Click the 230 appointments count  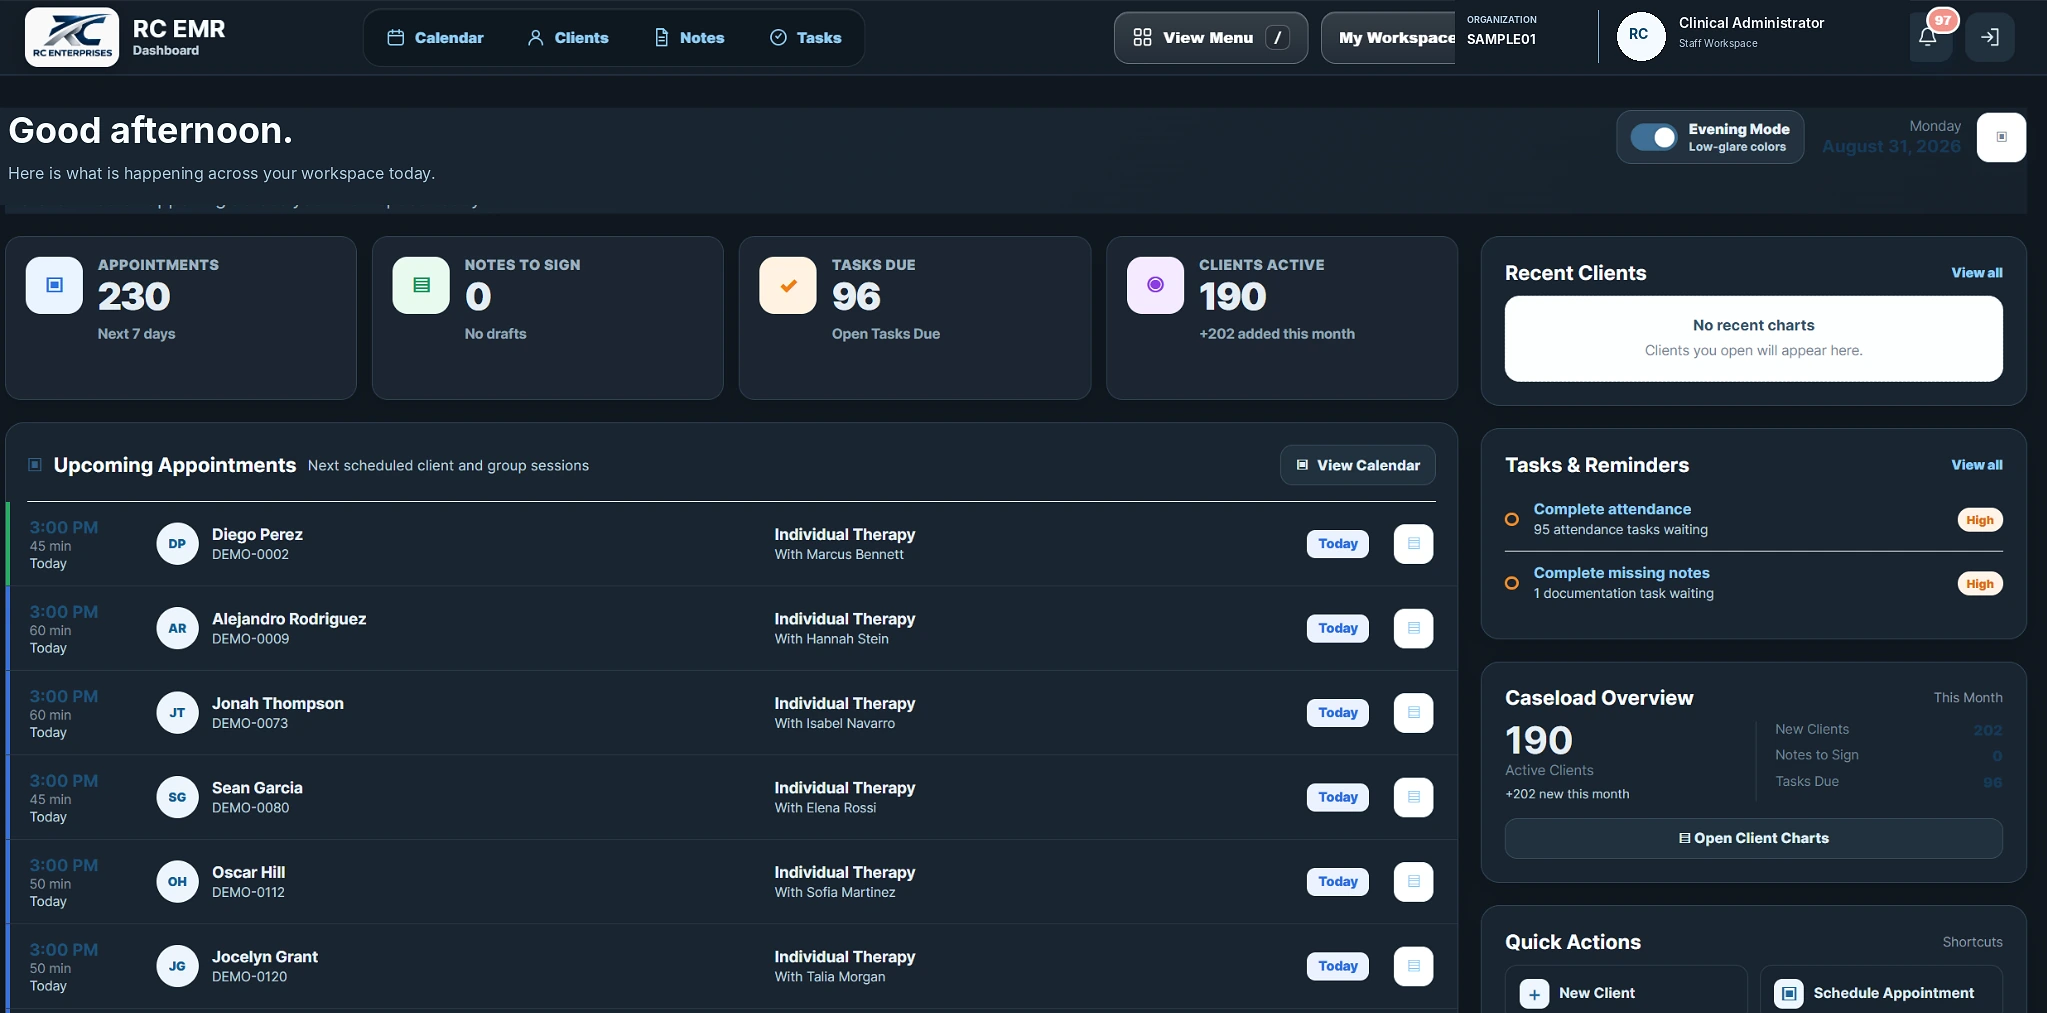click(x=134, y=296)
